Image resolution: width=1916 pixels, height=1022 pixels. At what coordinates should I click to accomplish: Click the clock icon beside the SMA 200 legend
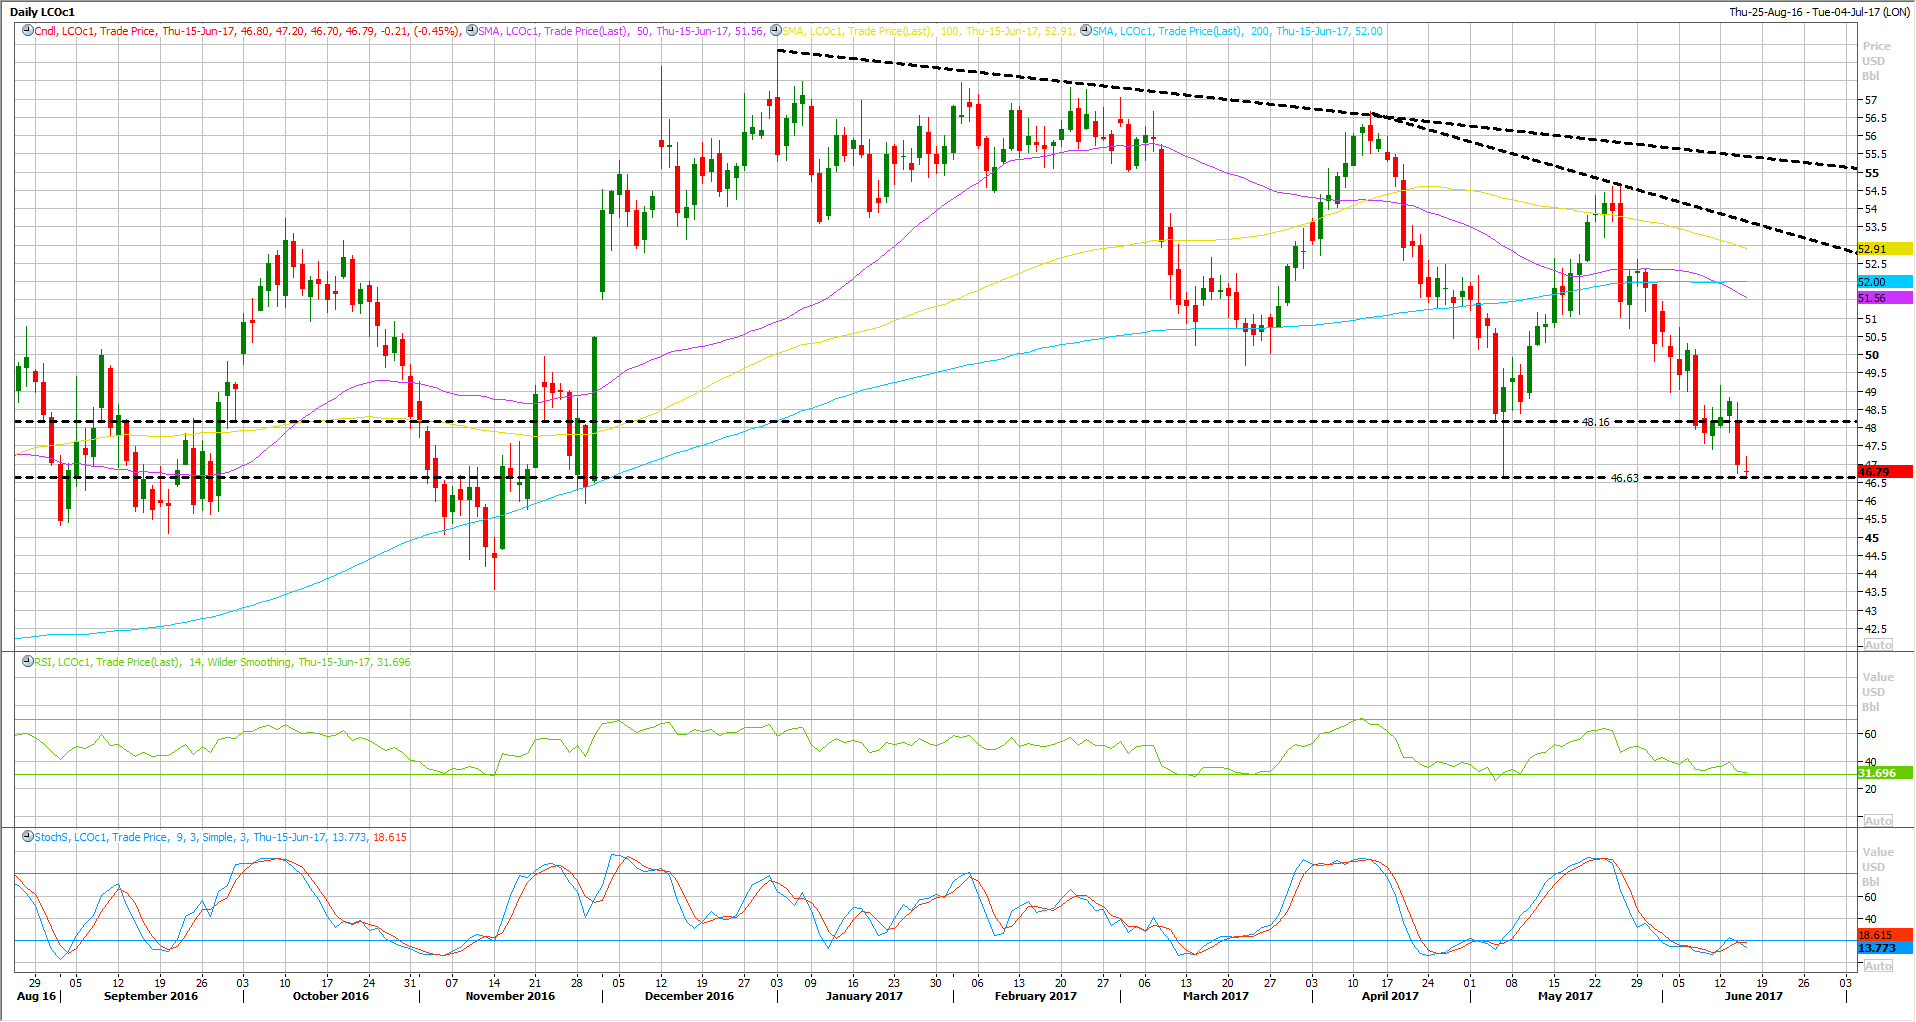click(x=1086, y=31)
